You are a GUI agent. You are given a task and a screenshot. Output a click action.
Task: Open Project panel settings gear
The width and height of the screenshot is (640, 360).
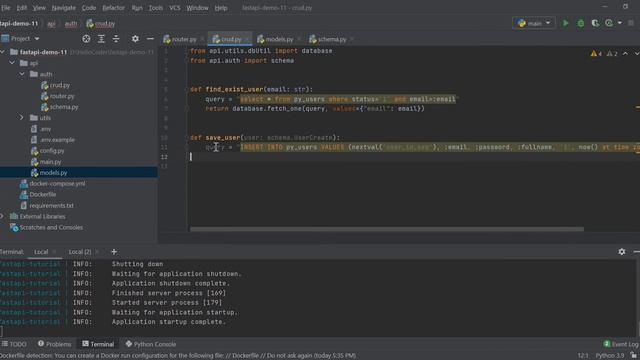coord(135,39)
